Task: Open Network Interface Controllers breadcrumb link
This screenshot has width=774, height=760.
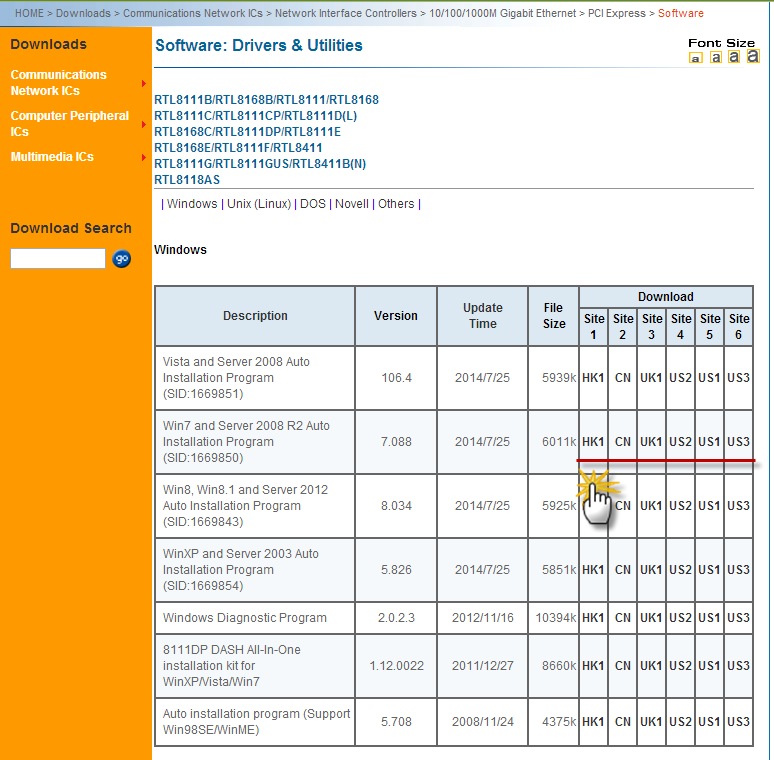Action: 346,13
